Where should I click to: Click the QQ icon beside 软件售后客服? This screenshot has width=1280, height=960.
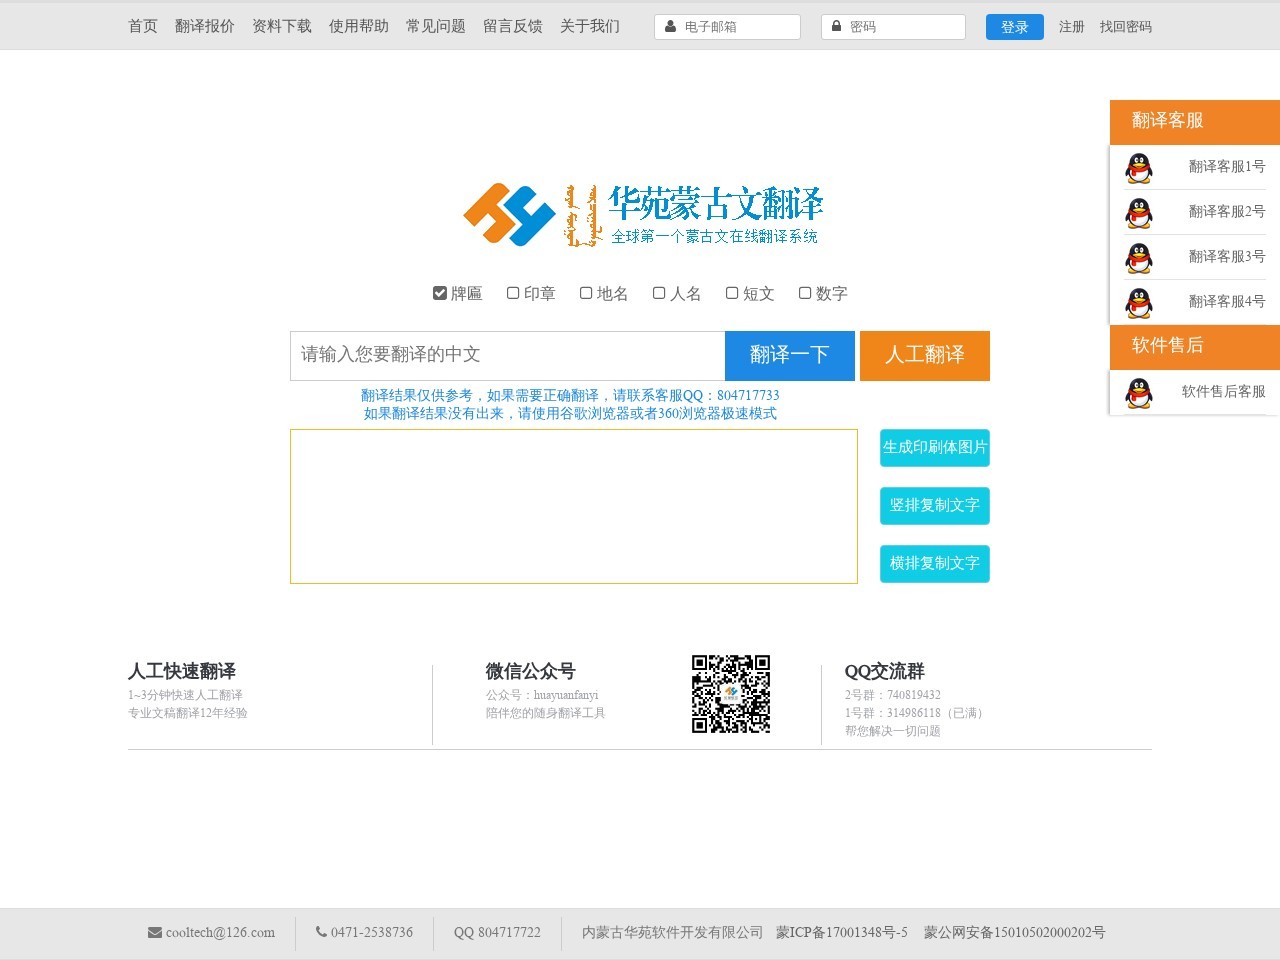click(x=1139, y=392)
